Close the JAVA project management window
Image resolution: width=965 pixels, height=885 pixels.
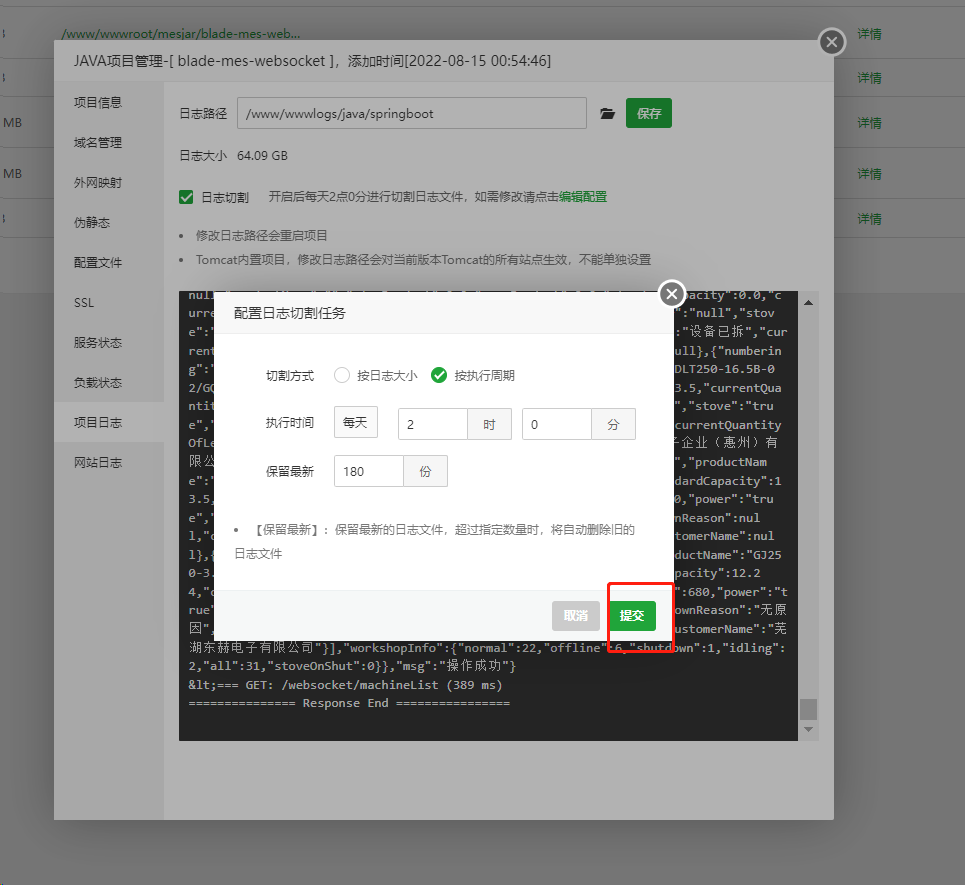[x=832, y=42]
